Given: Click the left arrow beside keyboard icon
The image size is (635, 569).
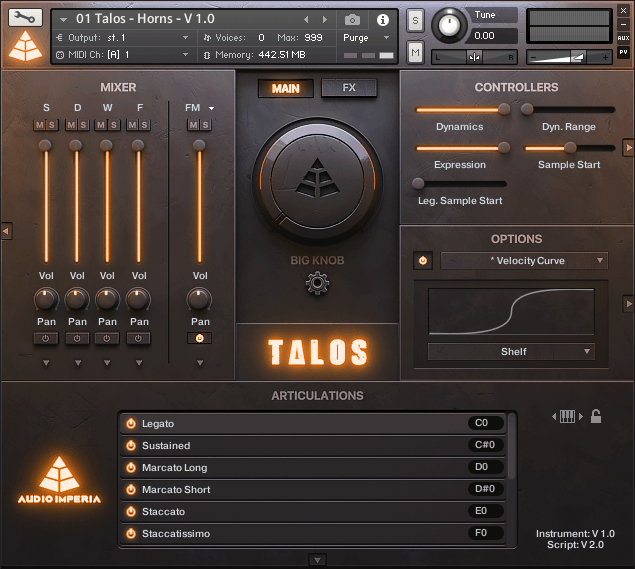Looking at the screenshot, I should [554, 416].
